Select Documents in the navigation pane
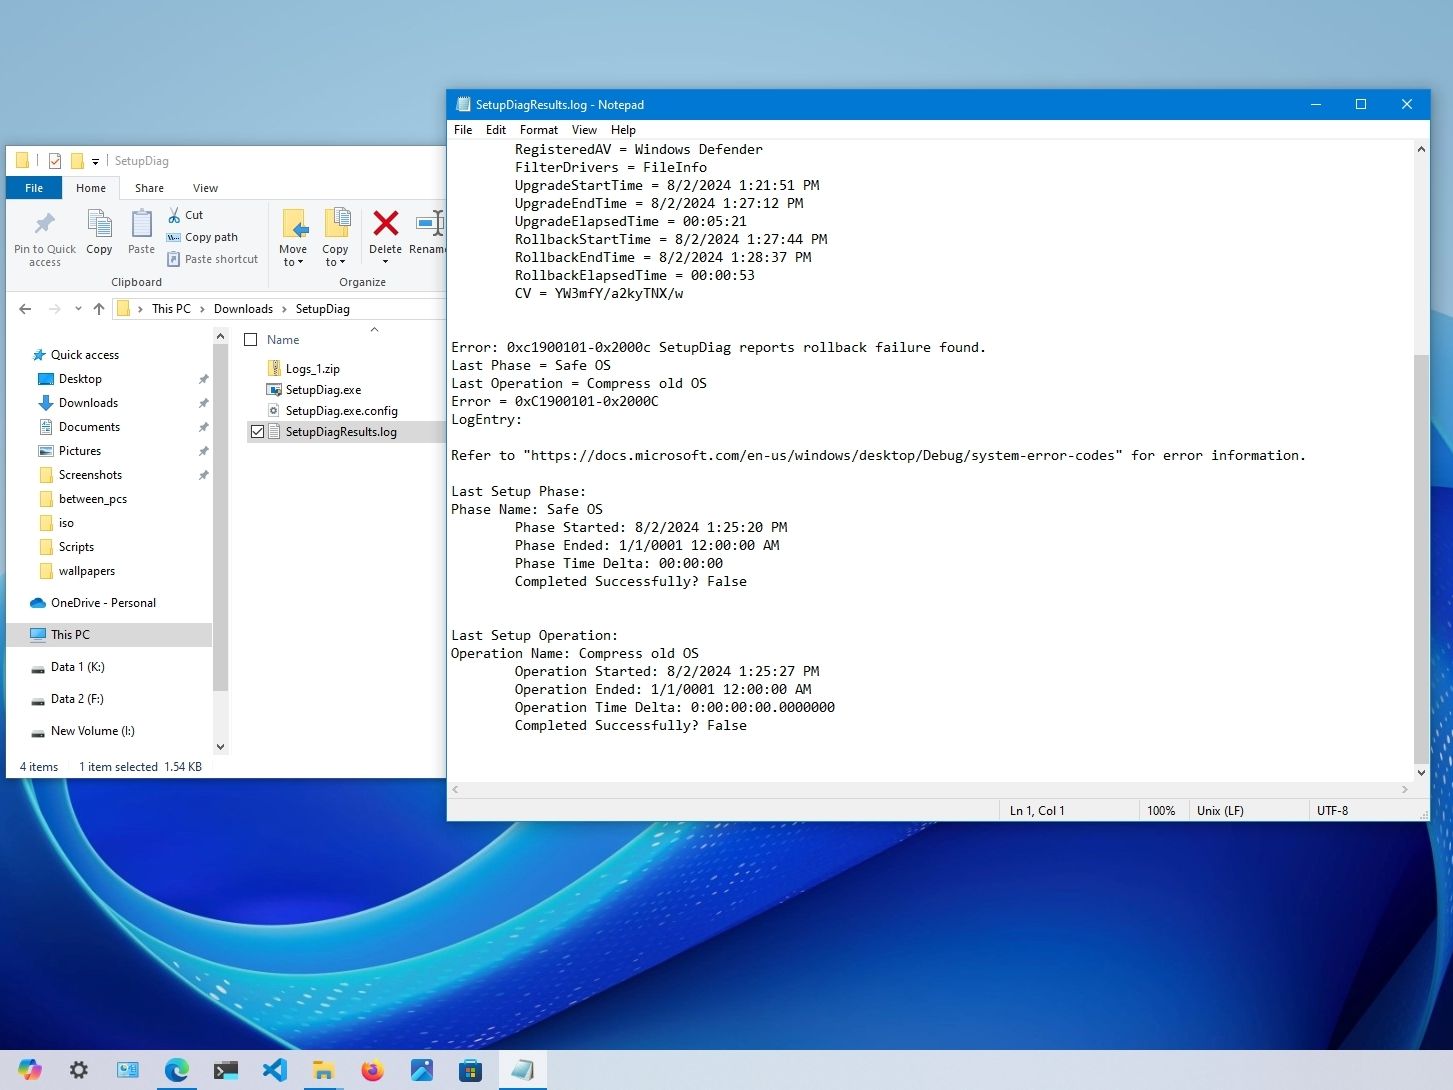The width and height of the screenshot is (1453, 1090). coord(89,427)
